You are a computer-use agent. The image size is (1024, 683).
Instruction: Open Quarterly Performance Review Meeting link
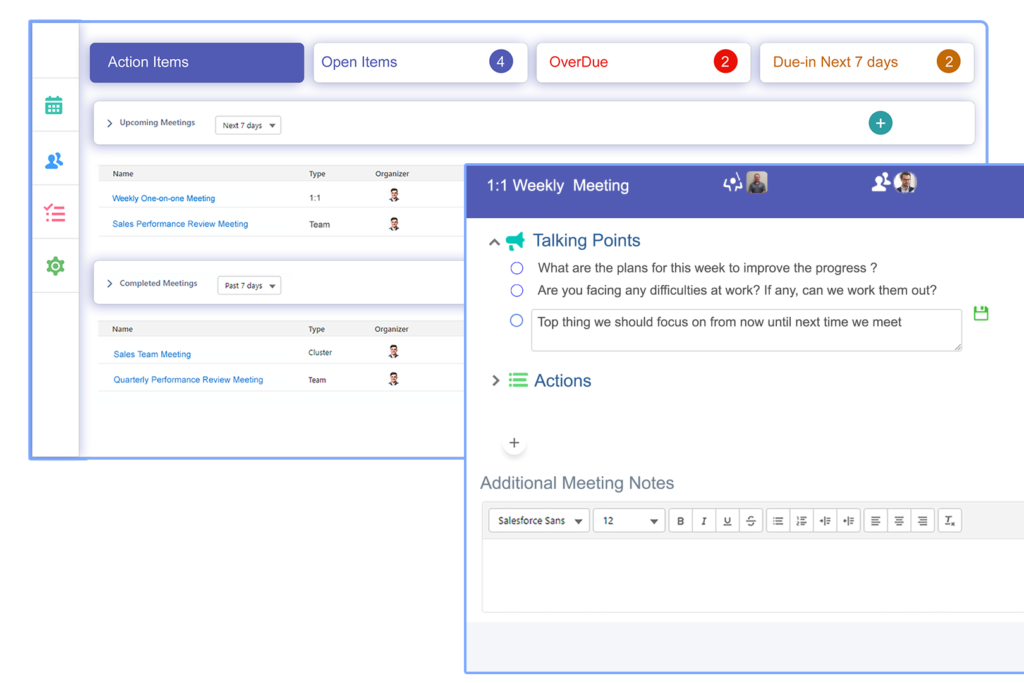click(188, 380)
